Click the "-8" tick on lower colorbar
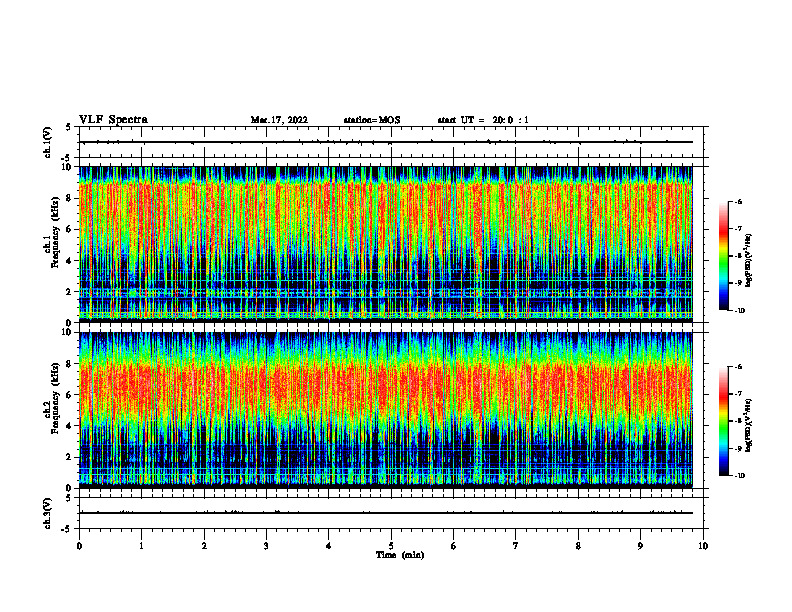The width and height of the screenshot is (792, 612). click(738, 422)
